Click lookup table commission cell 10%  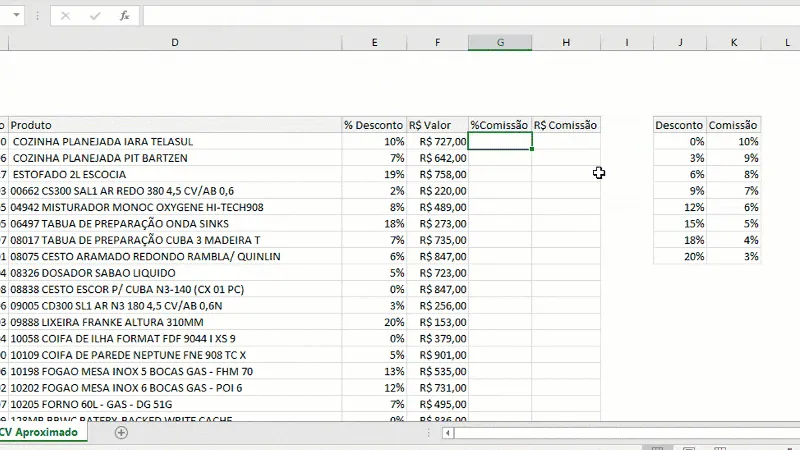734,141
